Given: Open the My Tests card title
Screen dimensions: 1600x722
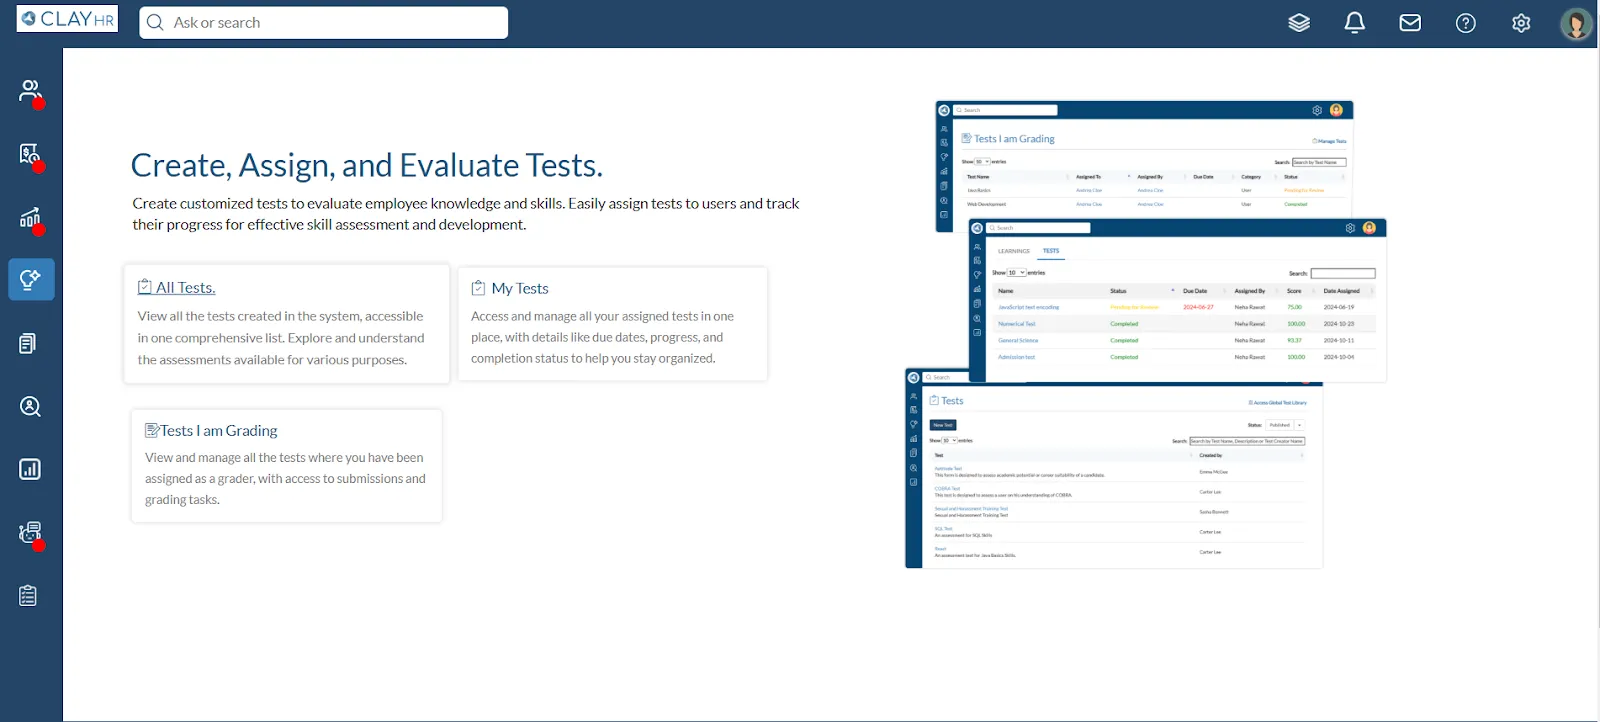Looking at the screenshot, I should 520,288.
